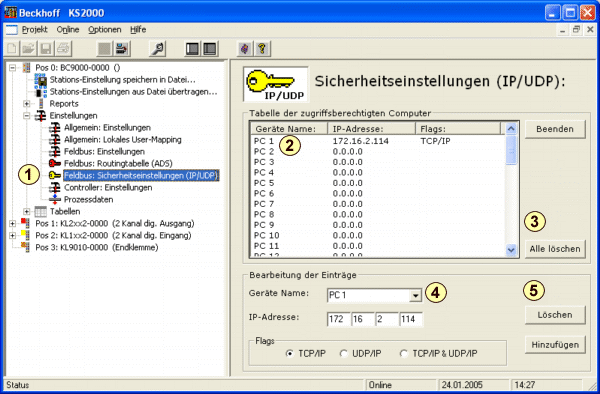
Task: Select Stations-Einstellungen aus Datei übertragen item
Action: [133, 92]
